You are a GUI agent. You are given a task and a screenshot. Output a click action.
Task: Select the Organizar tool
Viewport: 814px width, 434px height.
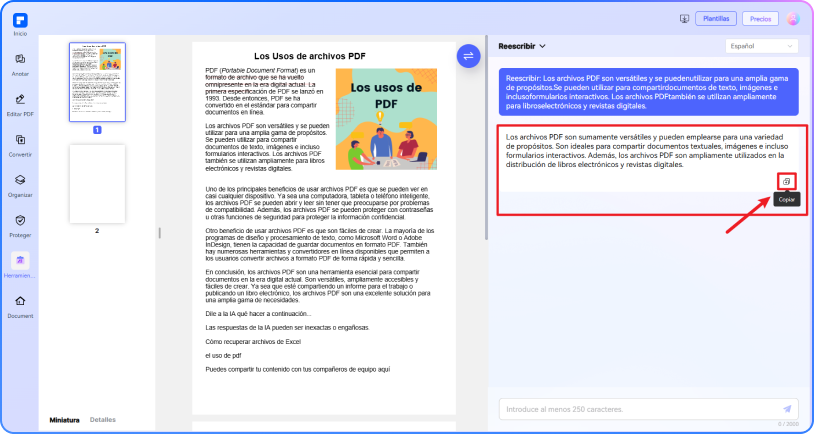click(20, 180)
